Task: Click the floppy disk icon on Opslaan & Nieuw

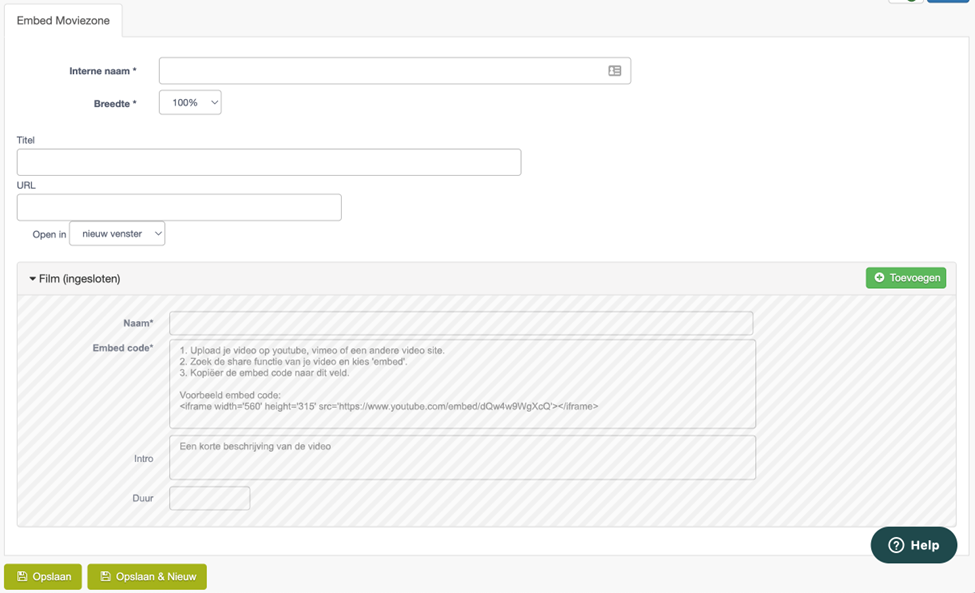Action: (105, 576)
